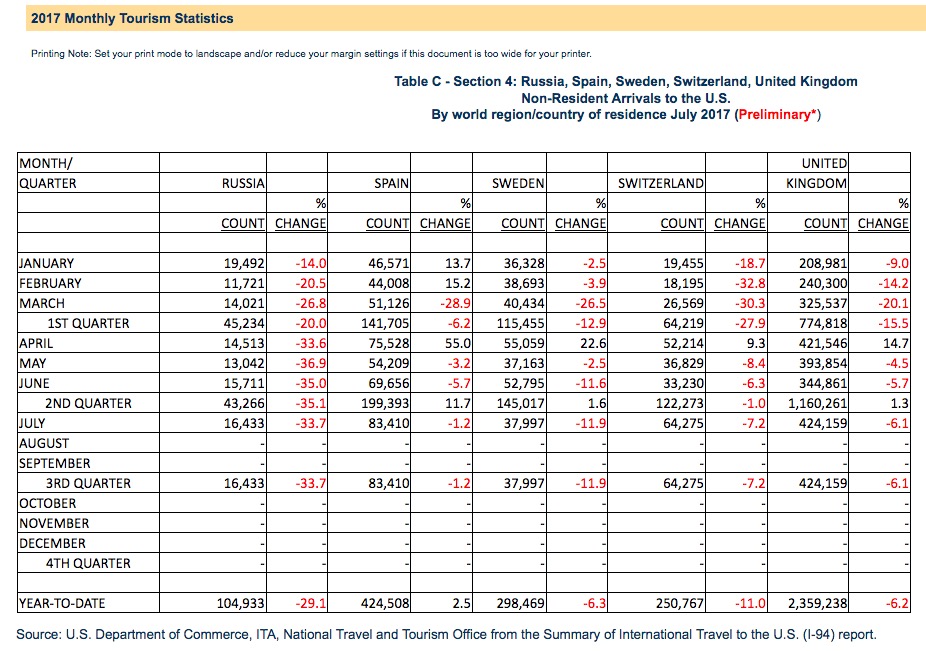The height and width of the screenshot is (651, 926).
Task: Click the JANUARY row label
Action: point(47,263)
